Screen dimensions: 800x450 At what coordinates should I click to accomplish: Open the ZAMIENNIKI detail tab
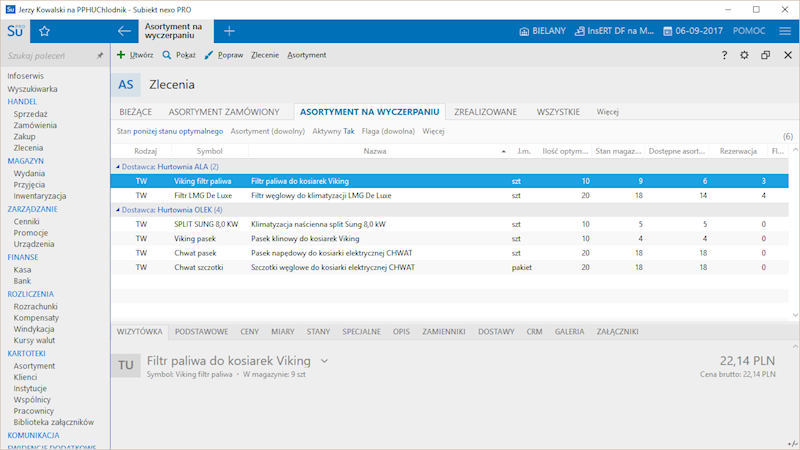[444, 332]
